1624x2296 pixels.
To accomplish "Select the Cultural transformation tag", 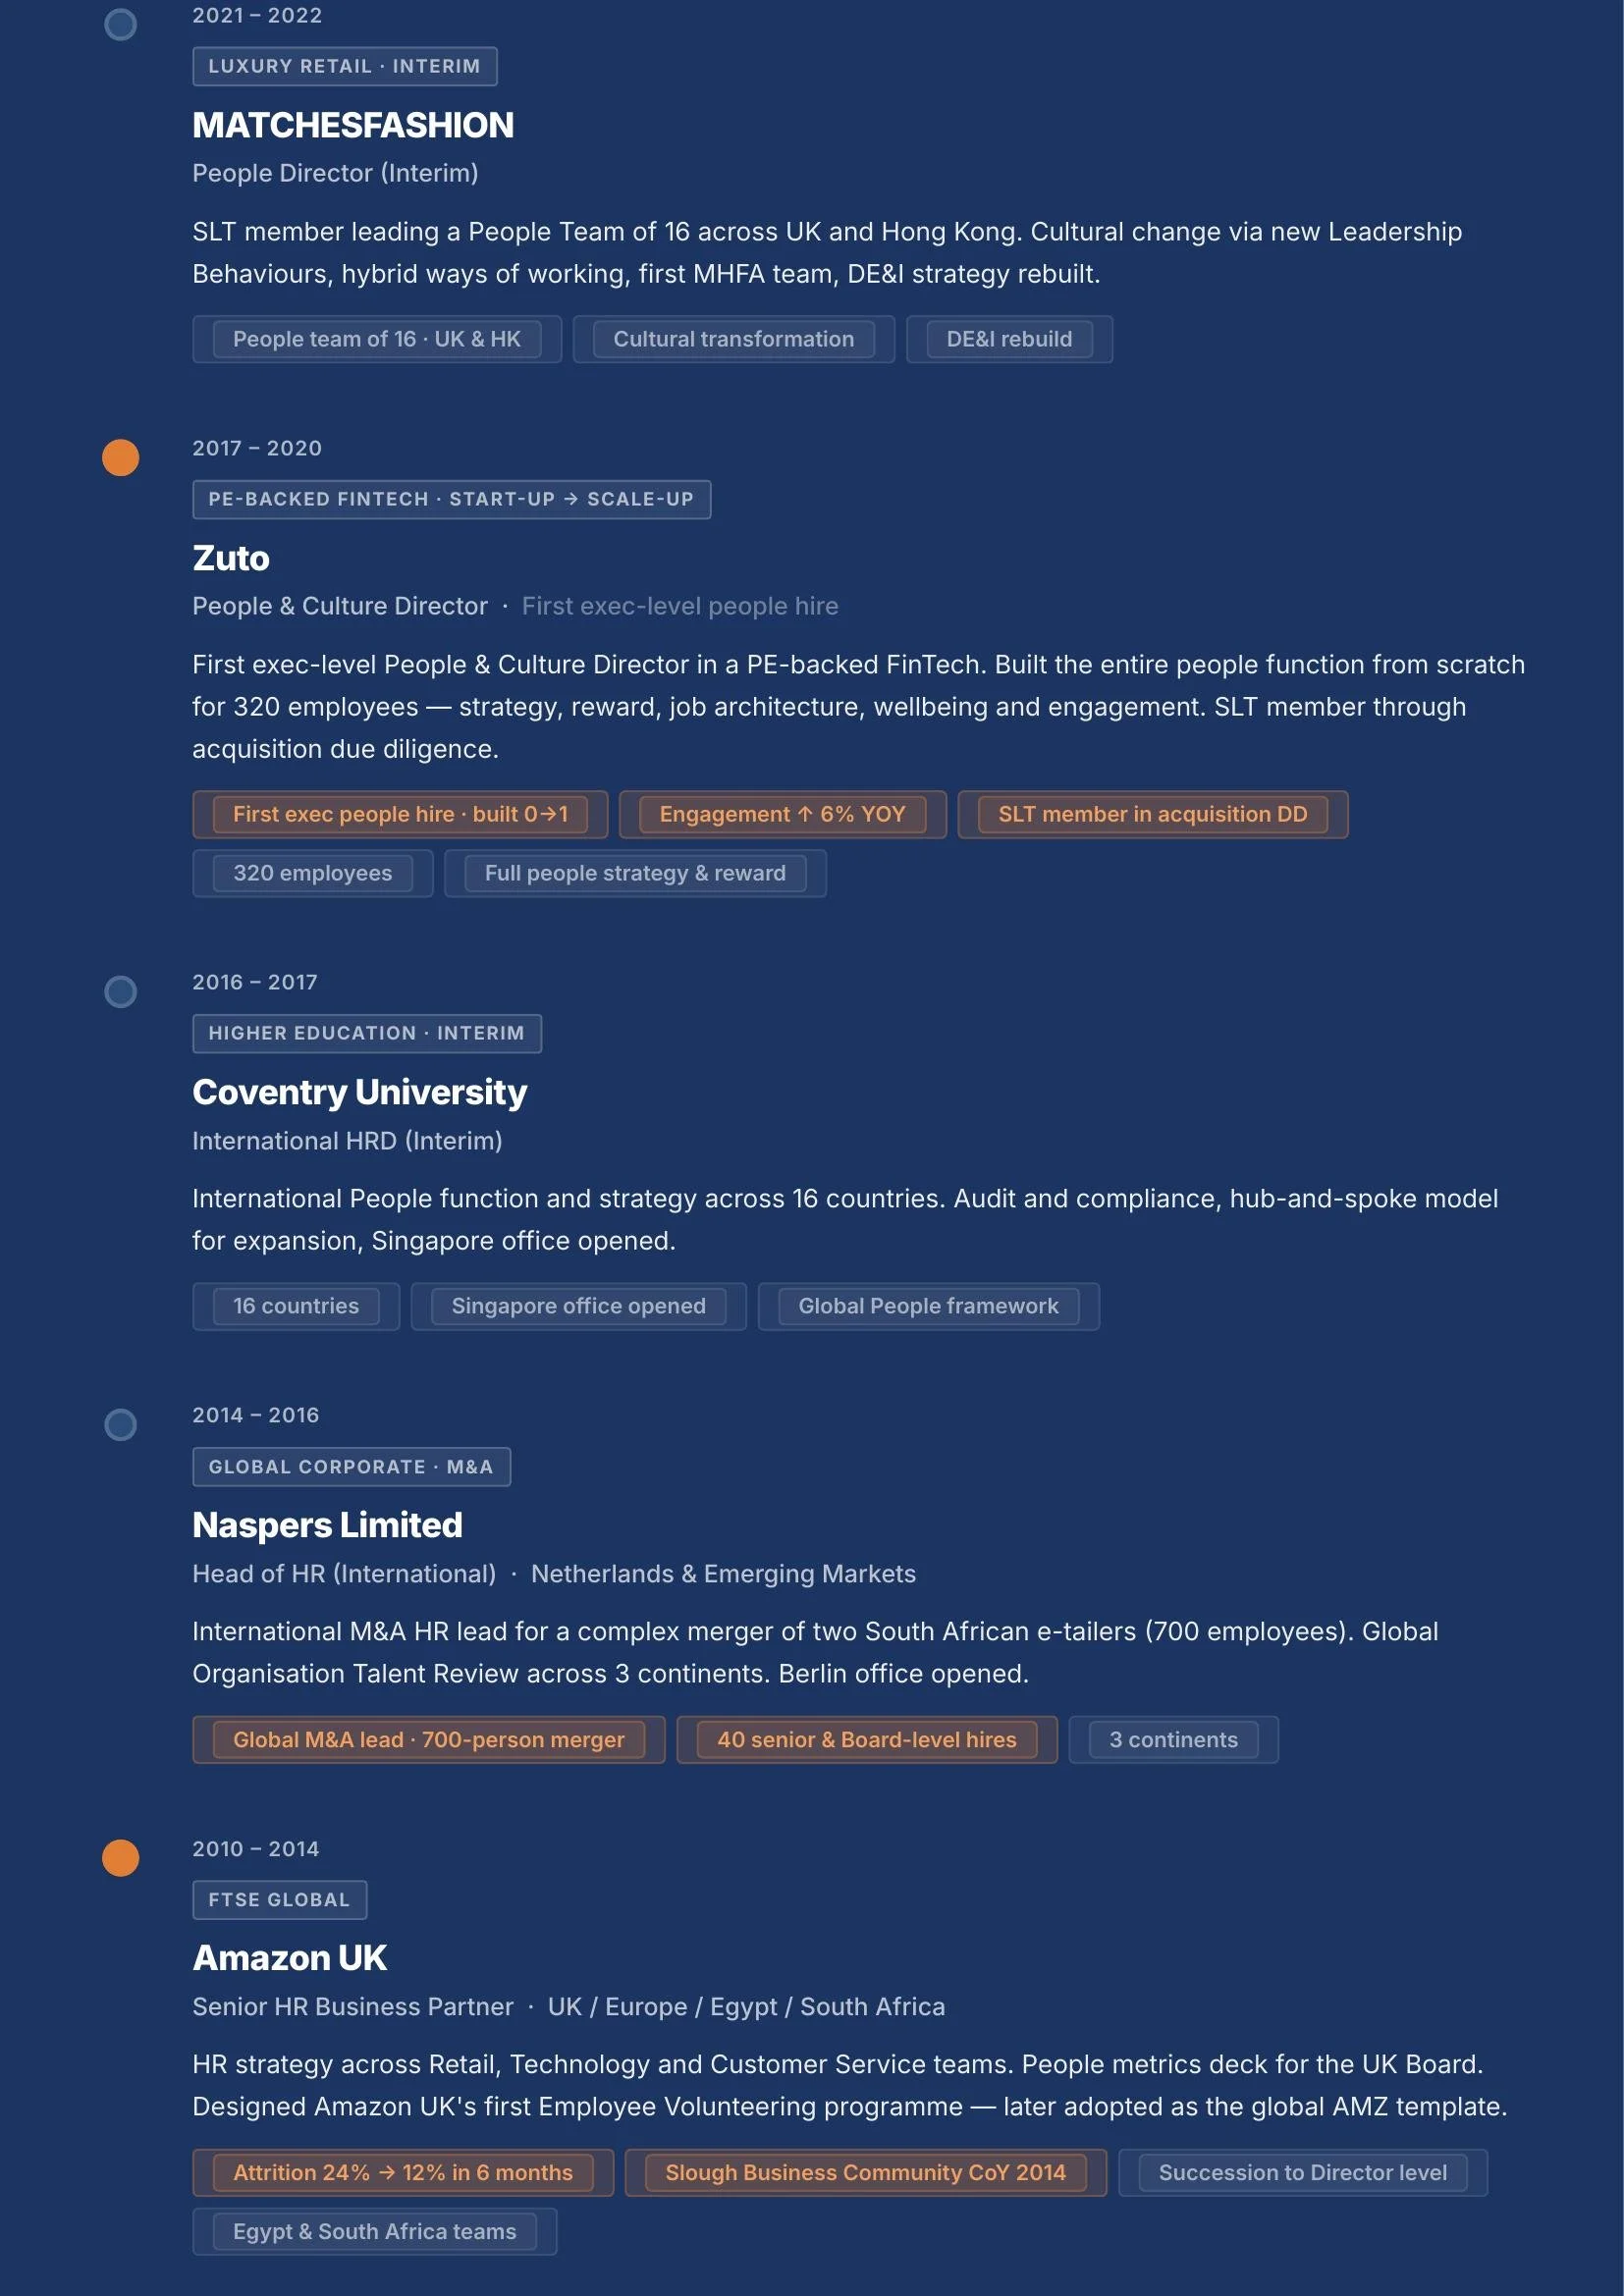I will coord(734,339).
